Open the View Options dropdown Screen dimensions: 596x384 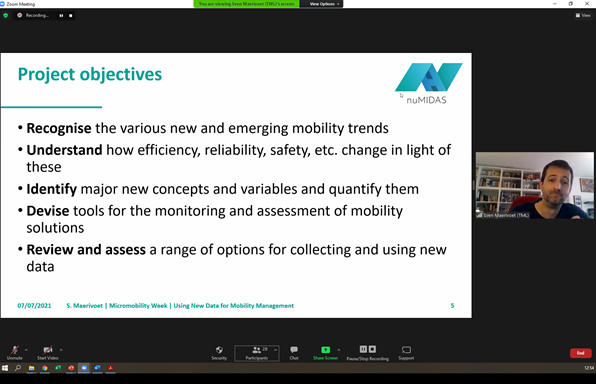(x=324, y=4)
